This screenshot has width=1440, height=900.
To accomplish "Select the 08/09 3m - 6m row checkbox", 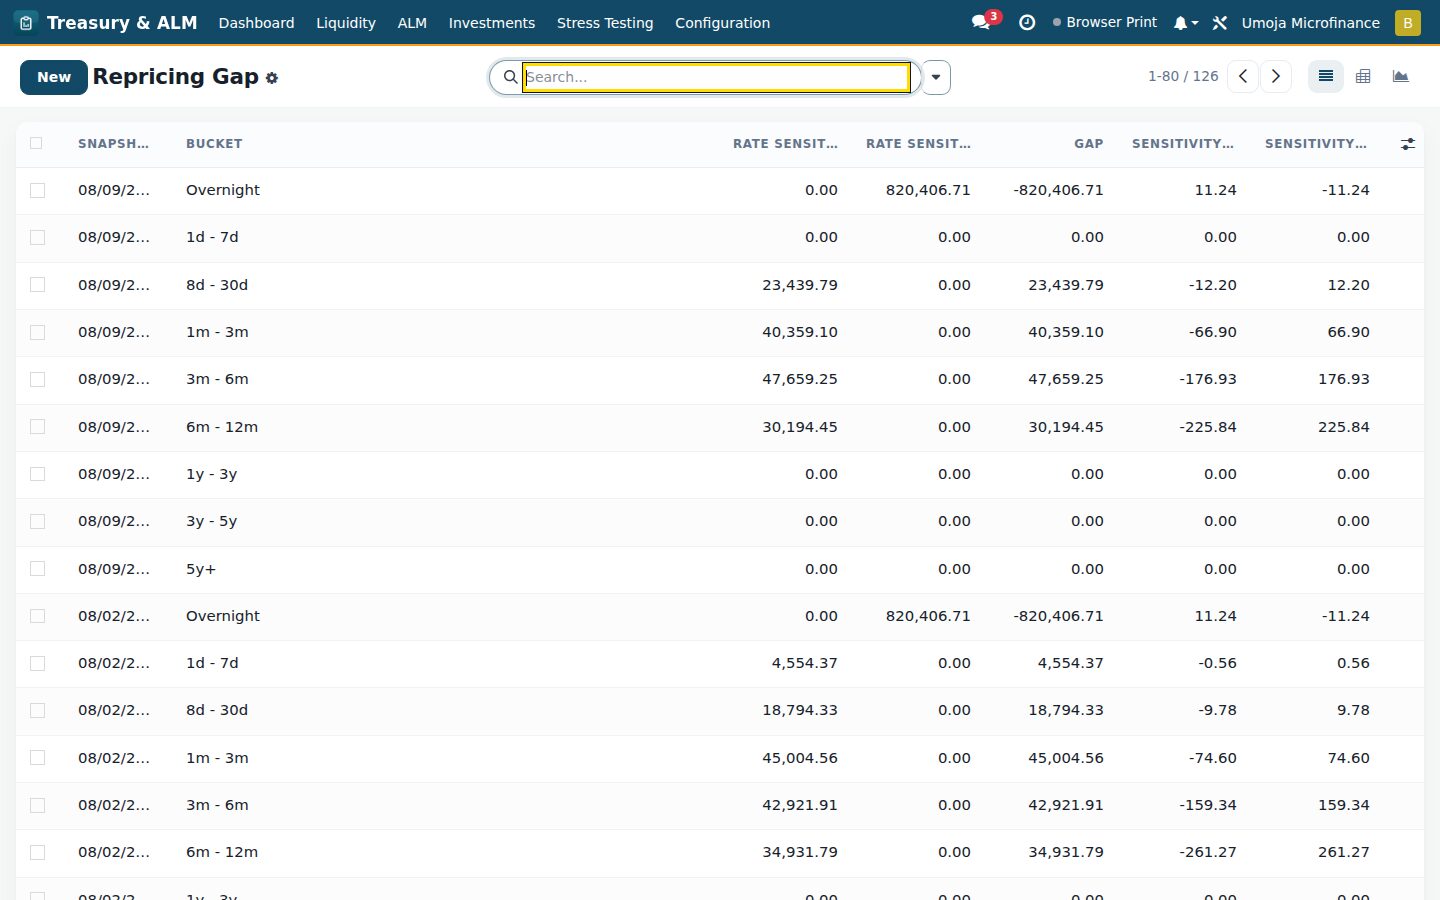I will tap(37, 379).
